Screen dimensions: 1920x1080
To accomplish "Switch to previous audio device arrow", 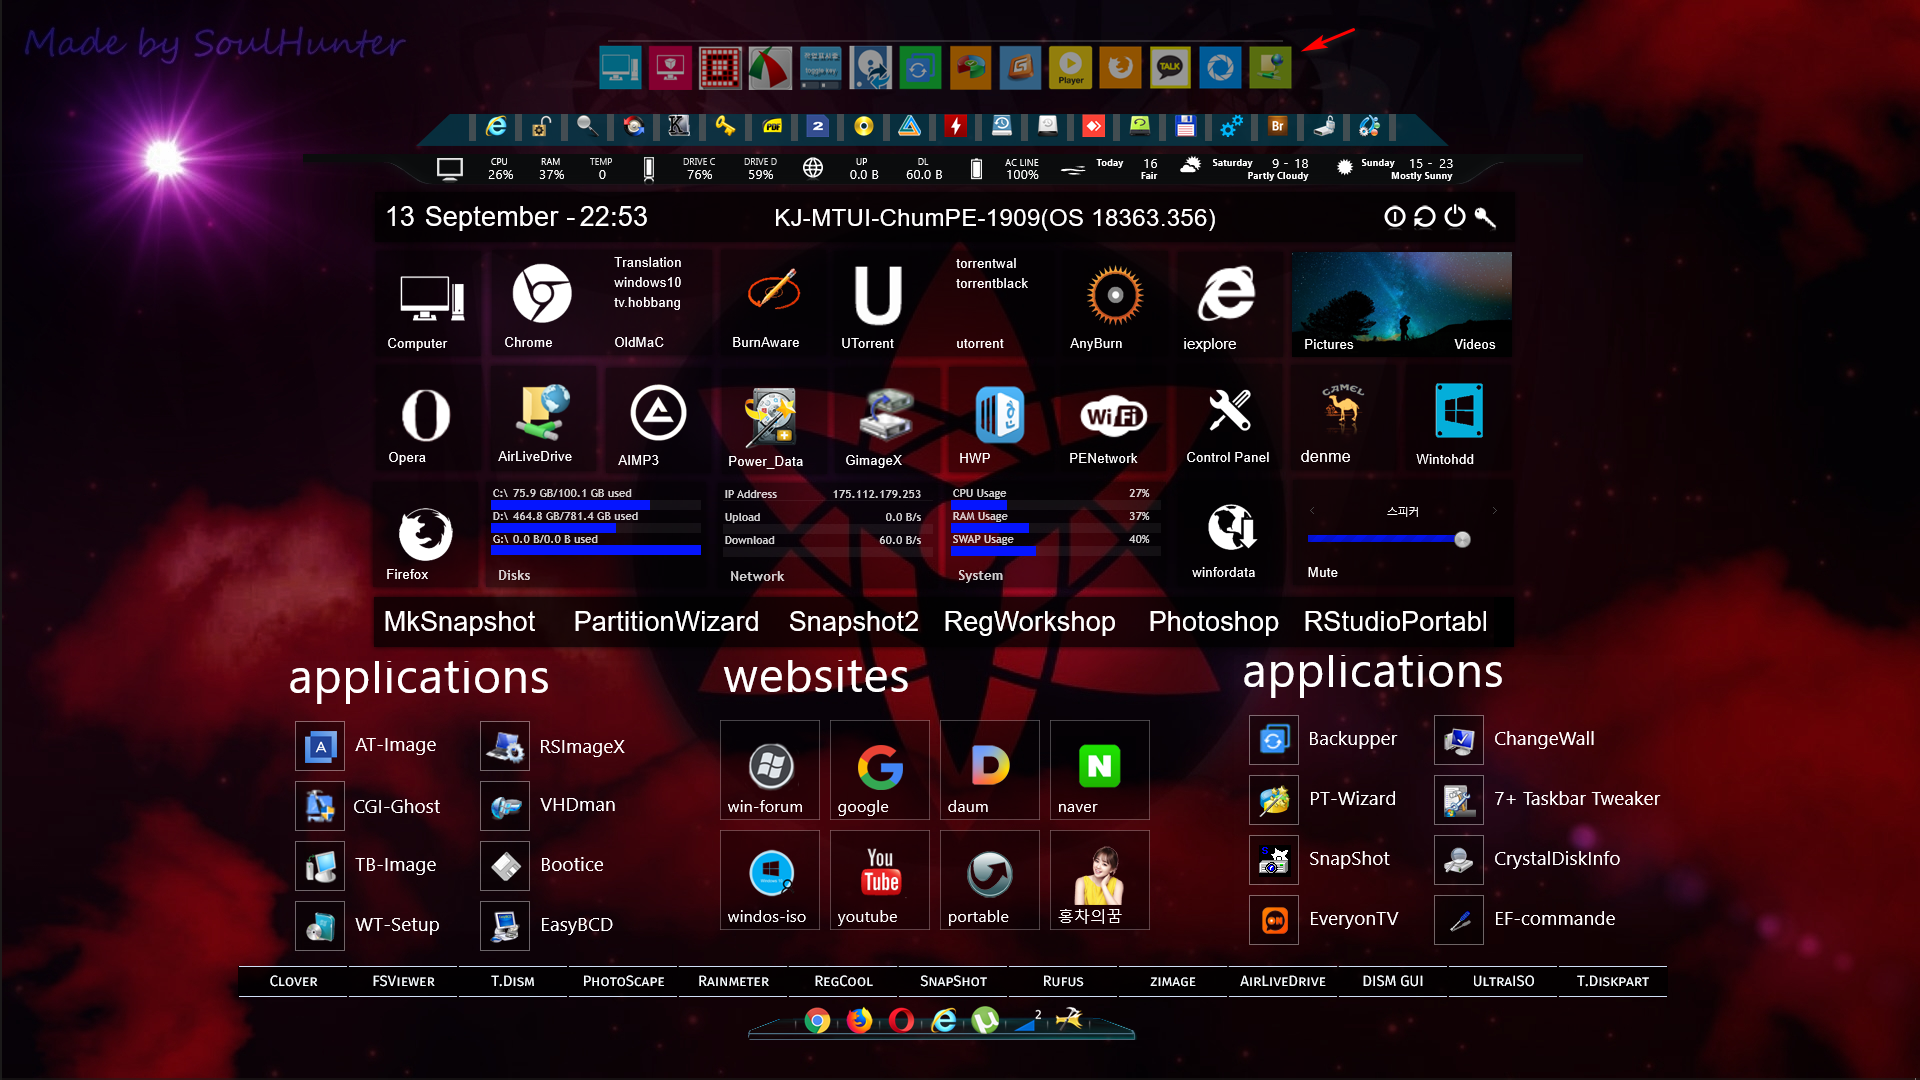I will [1312, 510].
